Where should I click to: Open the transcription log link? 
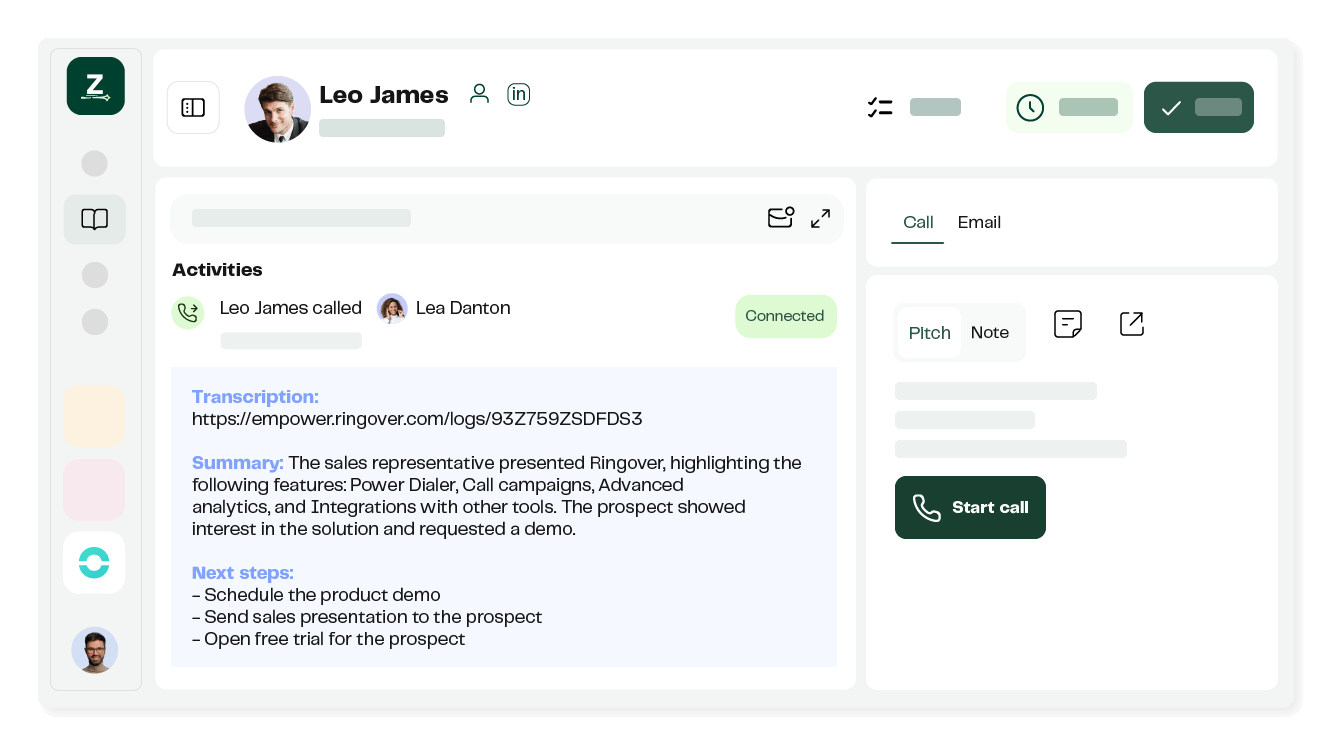click(417, 419)
